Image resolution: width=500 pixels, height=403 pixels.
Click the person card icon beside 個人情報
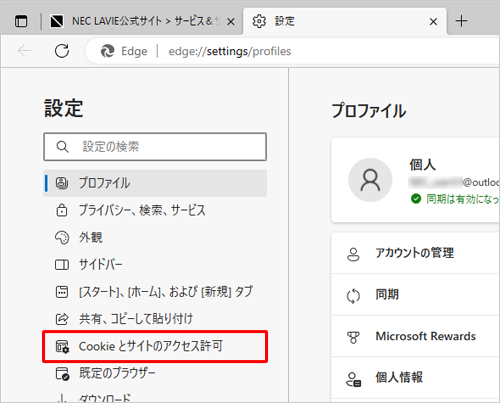click(x=354, y=379)
